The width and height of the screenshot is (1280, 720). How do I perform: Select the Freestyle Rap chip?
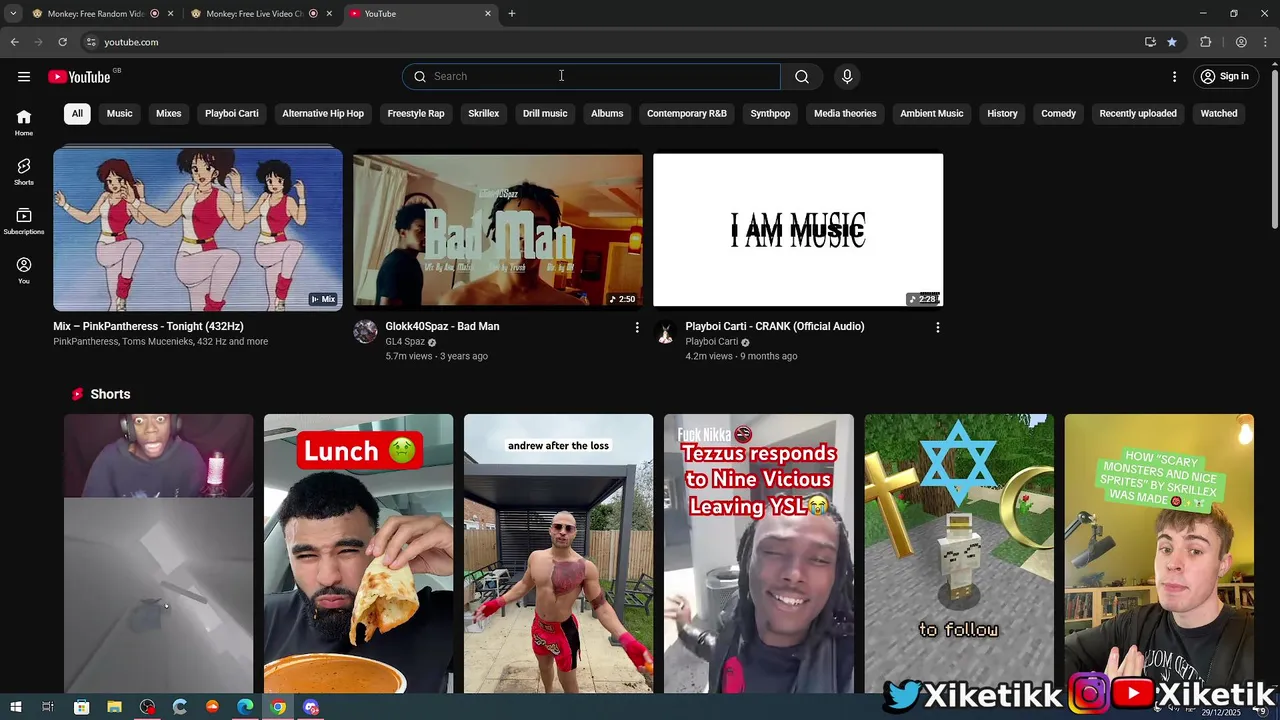point(416,114)
